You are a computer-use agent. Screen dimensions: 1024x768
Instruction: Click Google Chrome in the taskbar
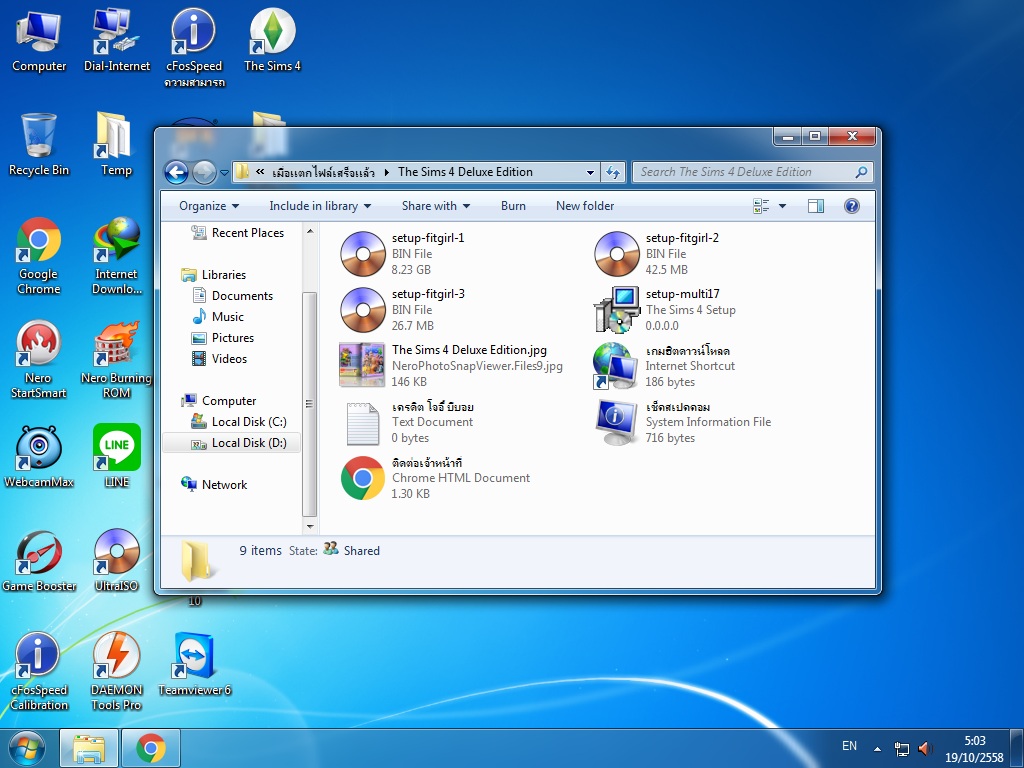(151, 747)
